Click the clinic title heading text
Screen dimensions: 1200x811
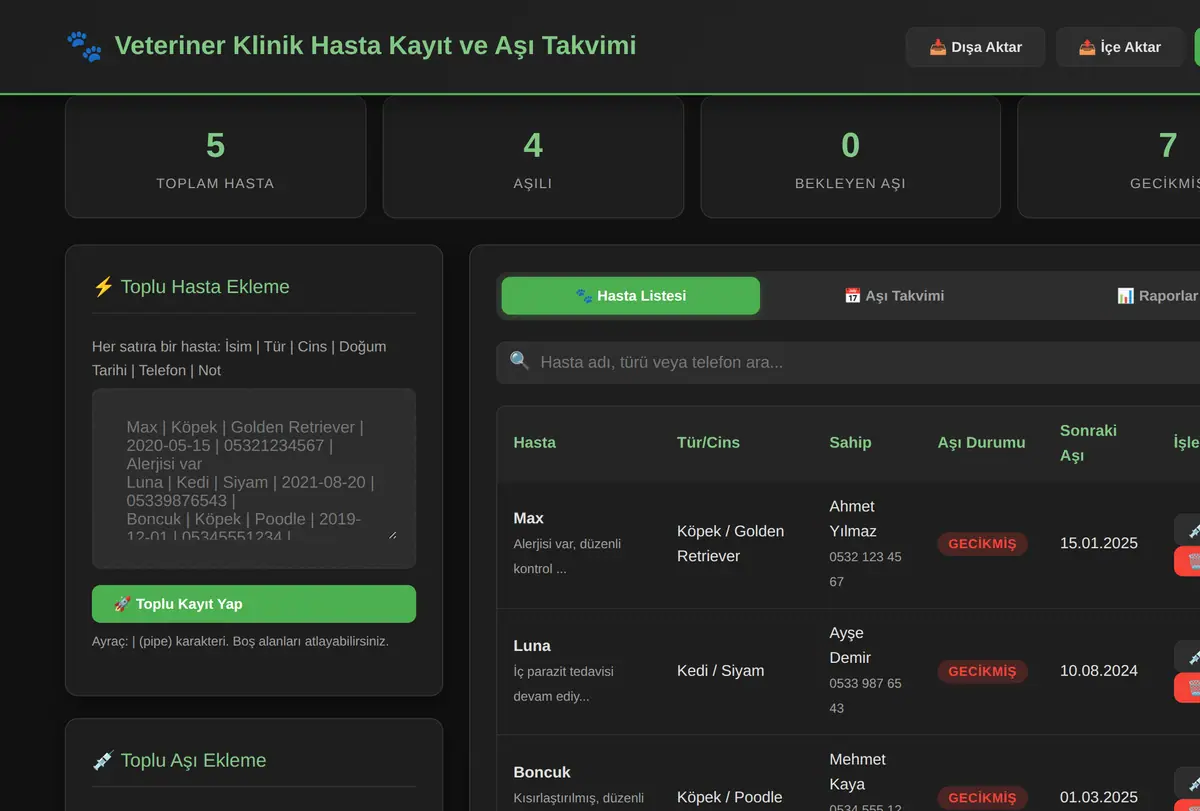pyautogui.click(x=375, y=45)
